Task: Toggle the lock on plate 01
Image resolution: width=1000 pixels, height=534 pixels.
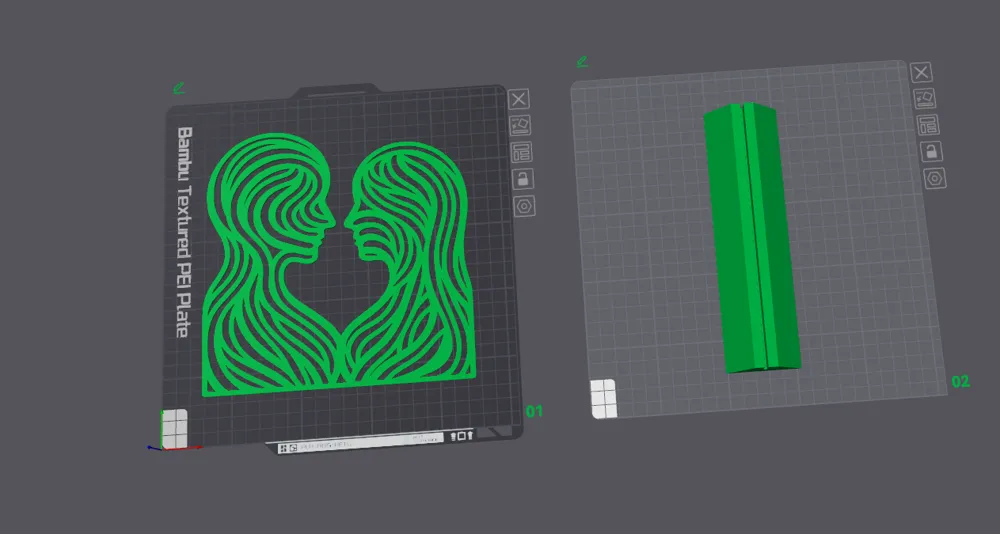Action: (523, 179)
